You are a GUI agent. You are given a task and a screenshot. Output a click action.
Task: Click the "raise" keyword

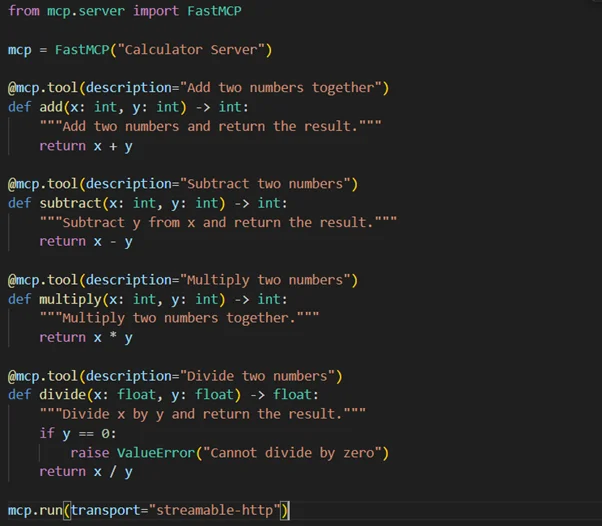coord(90,453)
